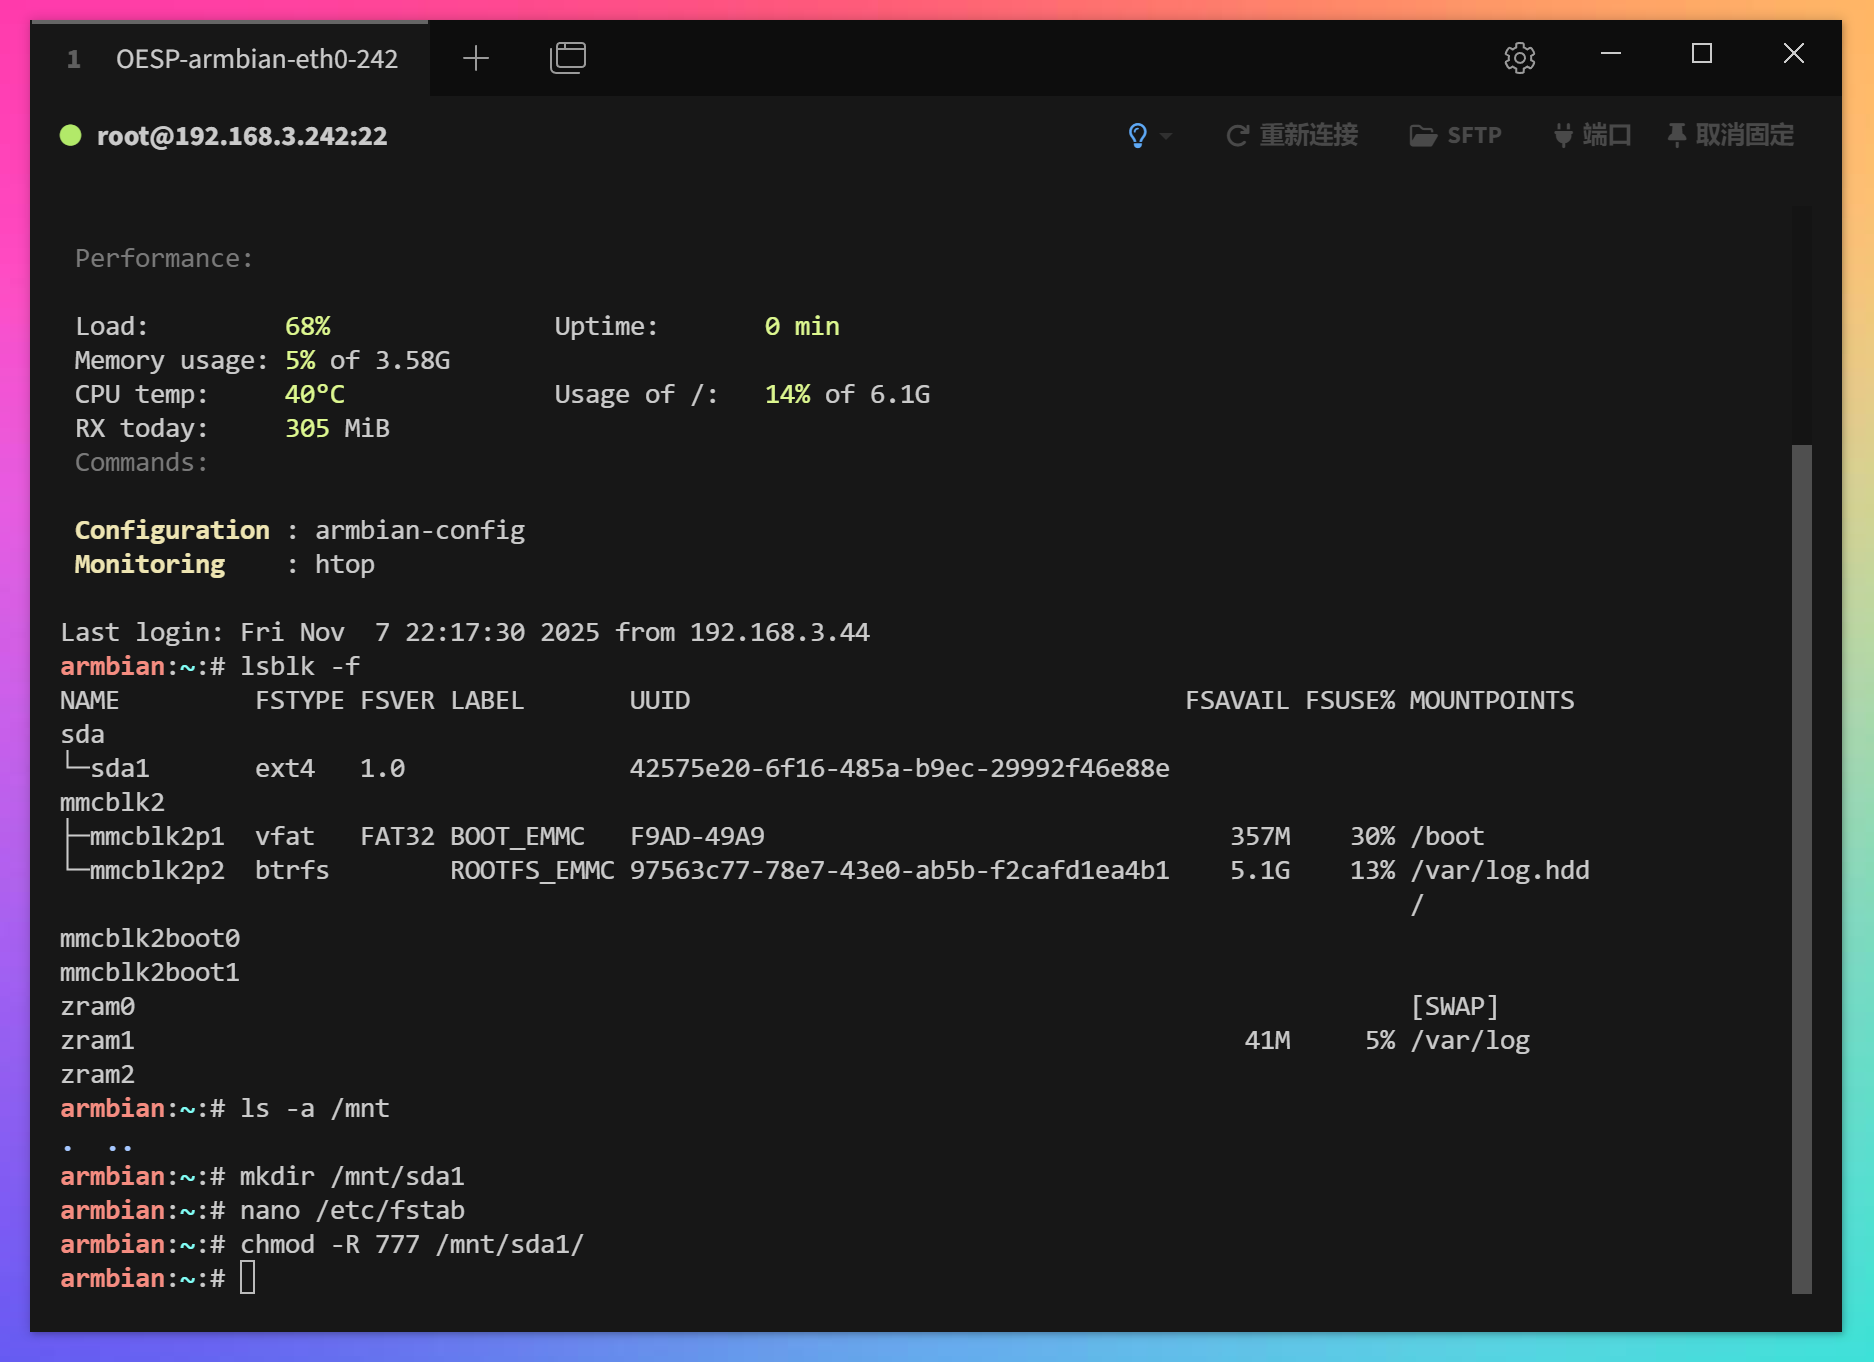Click the 'nano /etc/fstab' command line

(352, 1210)
